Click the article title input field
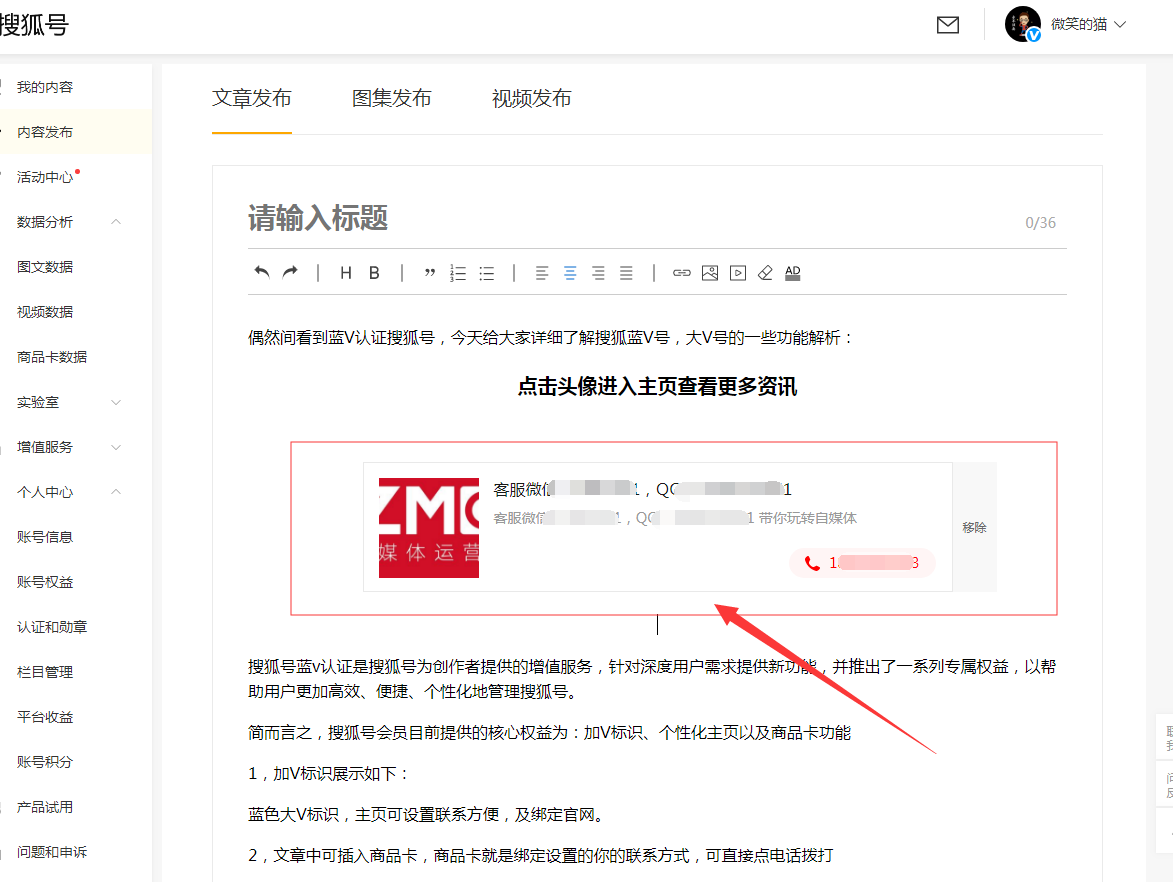Image resolution: width=1173 pixels, height=882 pixels. 400,219
